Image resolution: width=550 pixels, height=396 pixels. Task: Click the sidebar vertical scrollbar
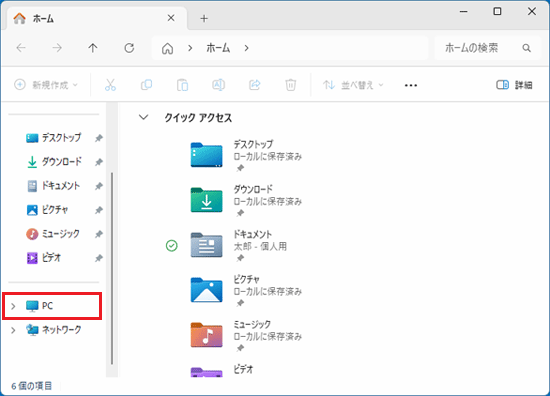pyautogui.click(x=112, y=268)
